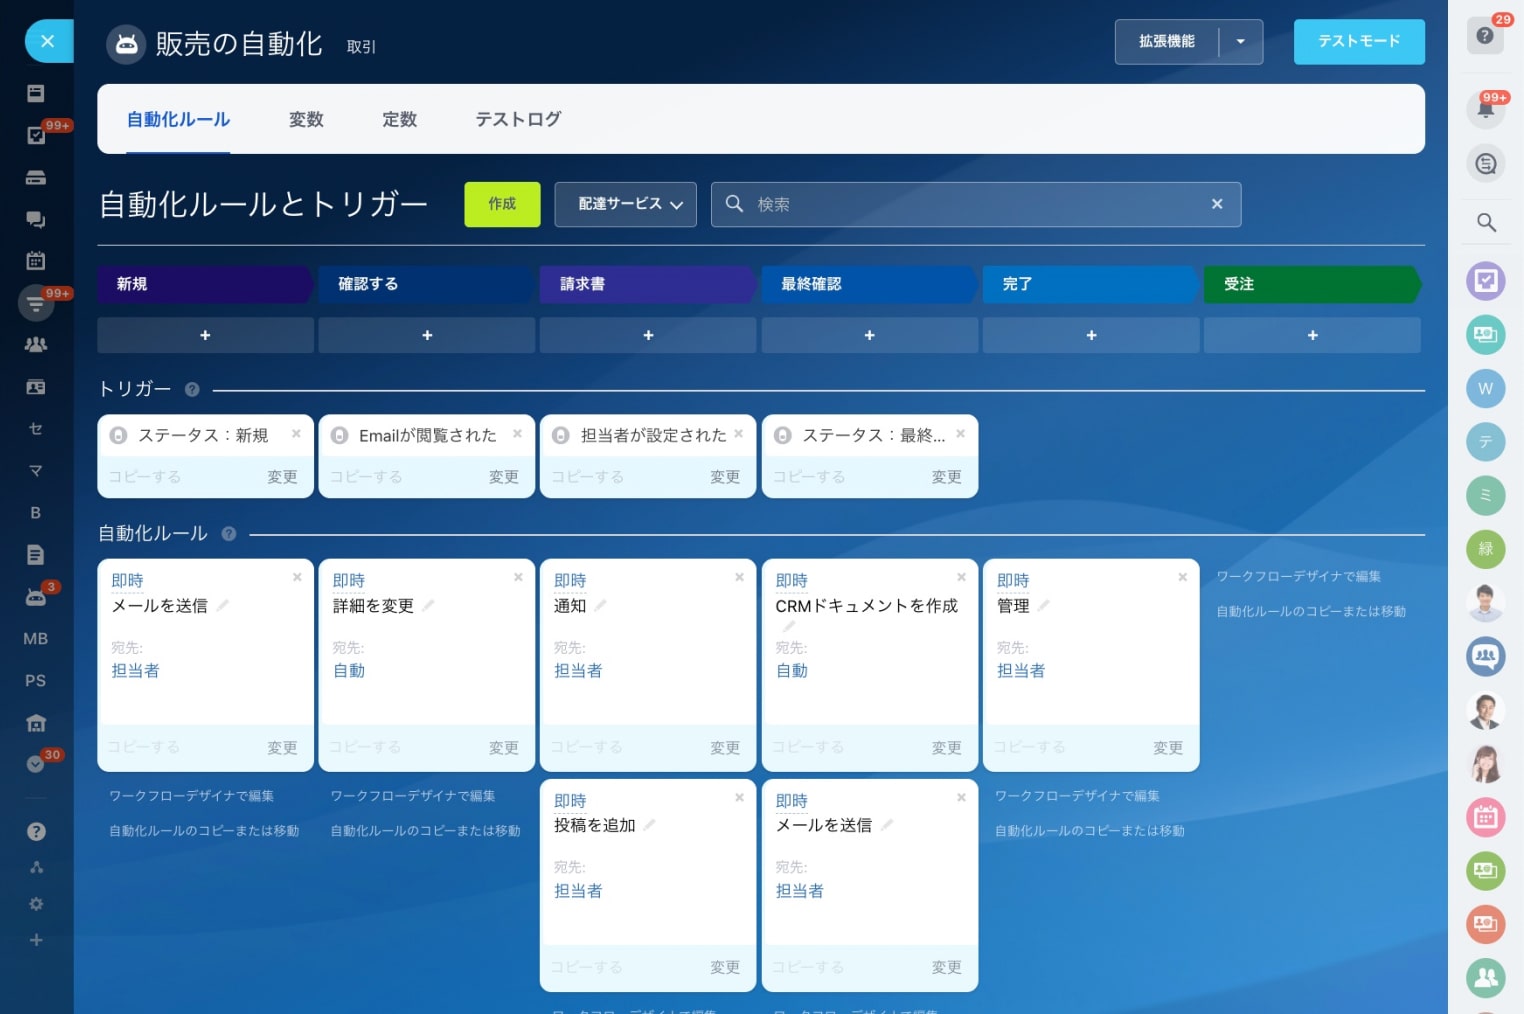Open the 即時 timing of the 通知 rule
Viewport: 1524px width, 1014px height.
[570, 581]
